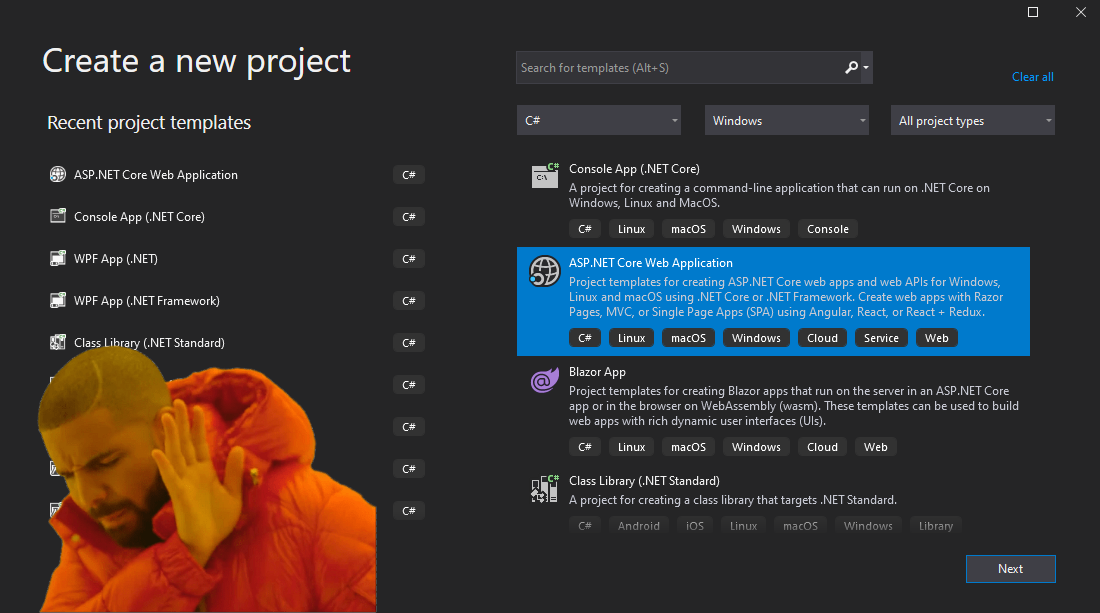This screenshot has width=1100, height=613.
Task: Open the C# language filter dropdown
Action: 598,121
